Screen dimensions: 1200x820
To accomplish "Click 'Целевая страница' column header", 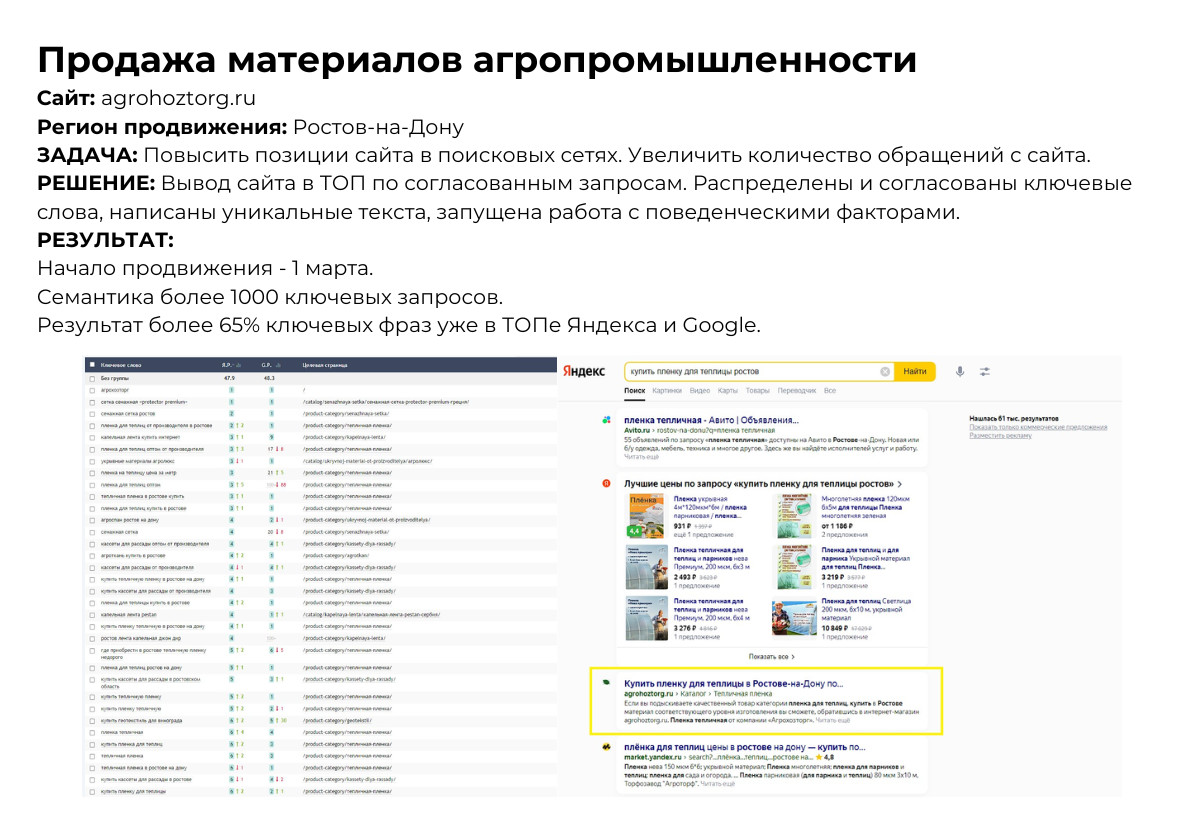I will coord(323,365).
